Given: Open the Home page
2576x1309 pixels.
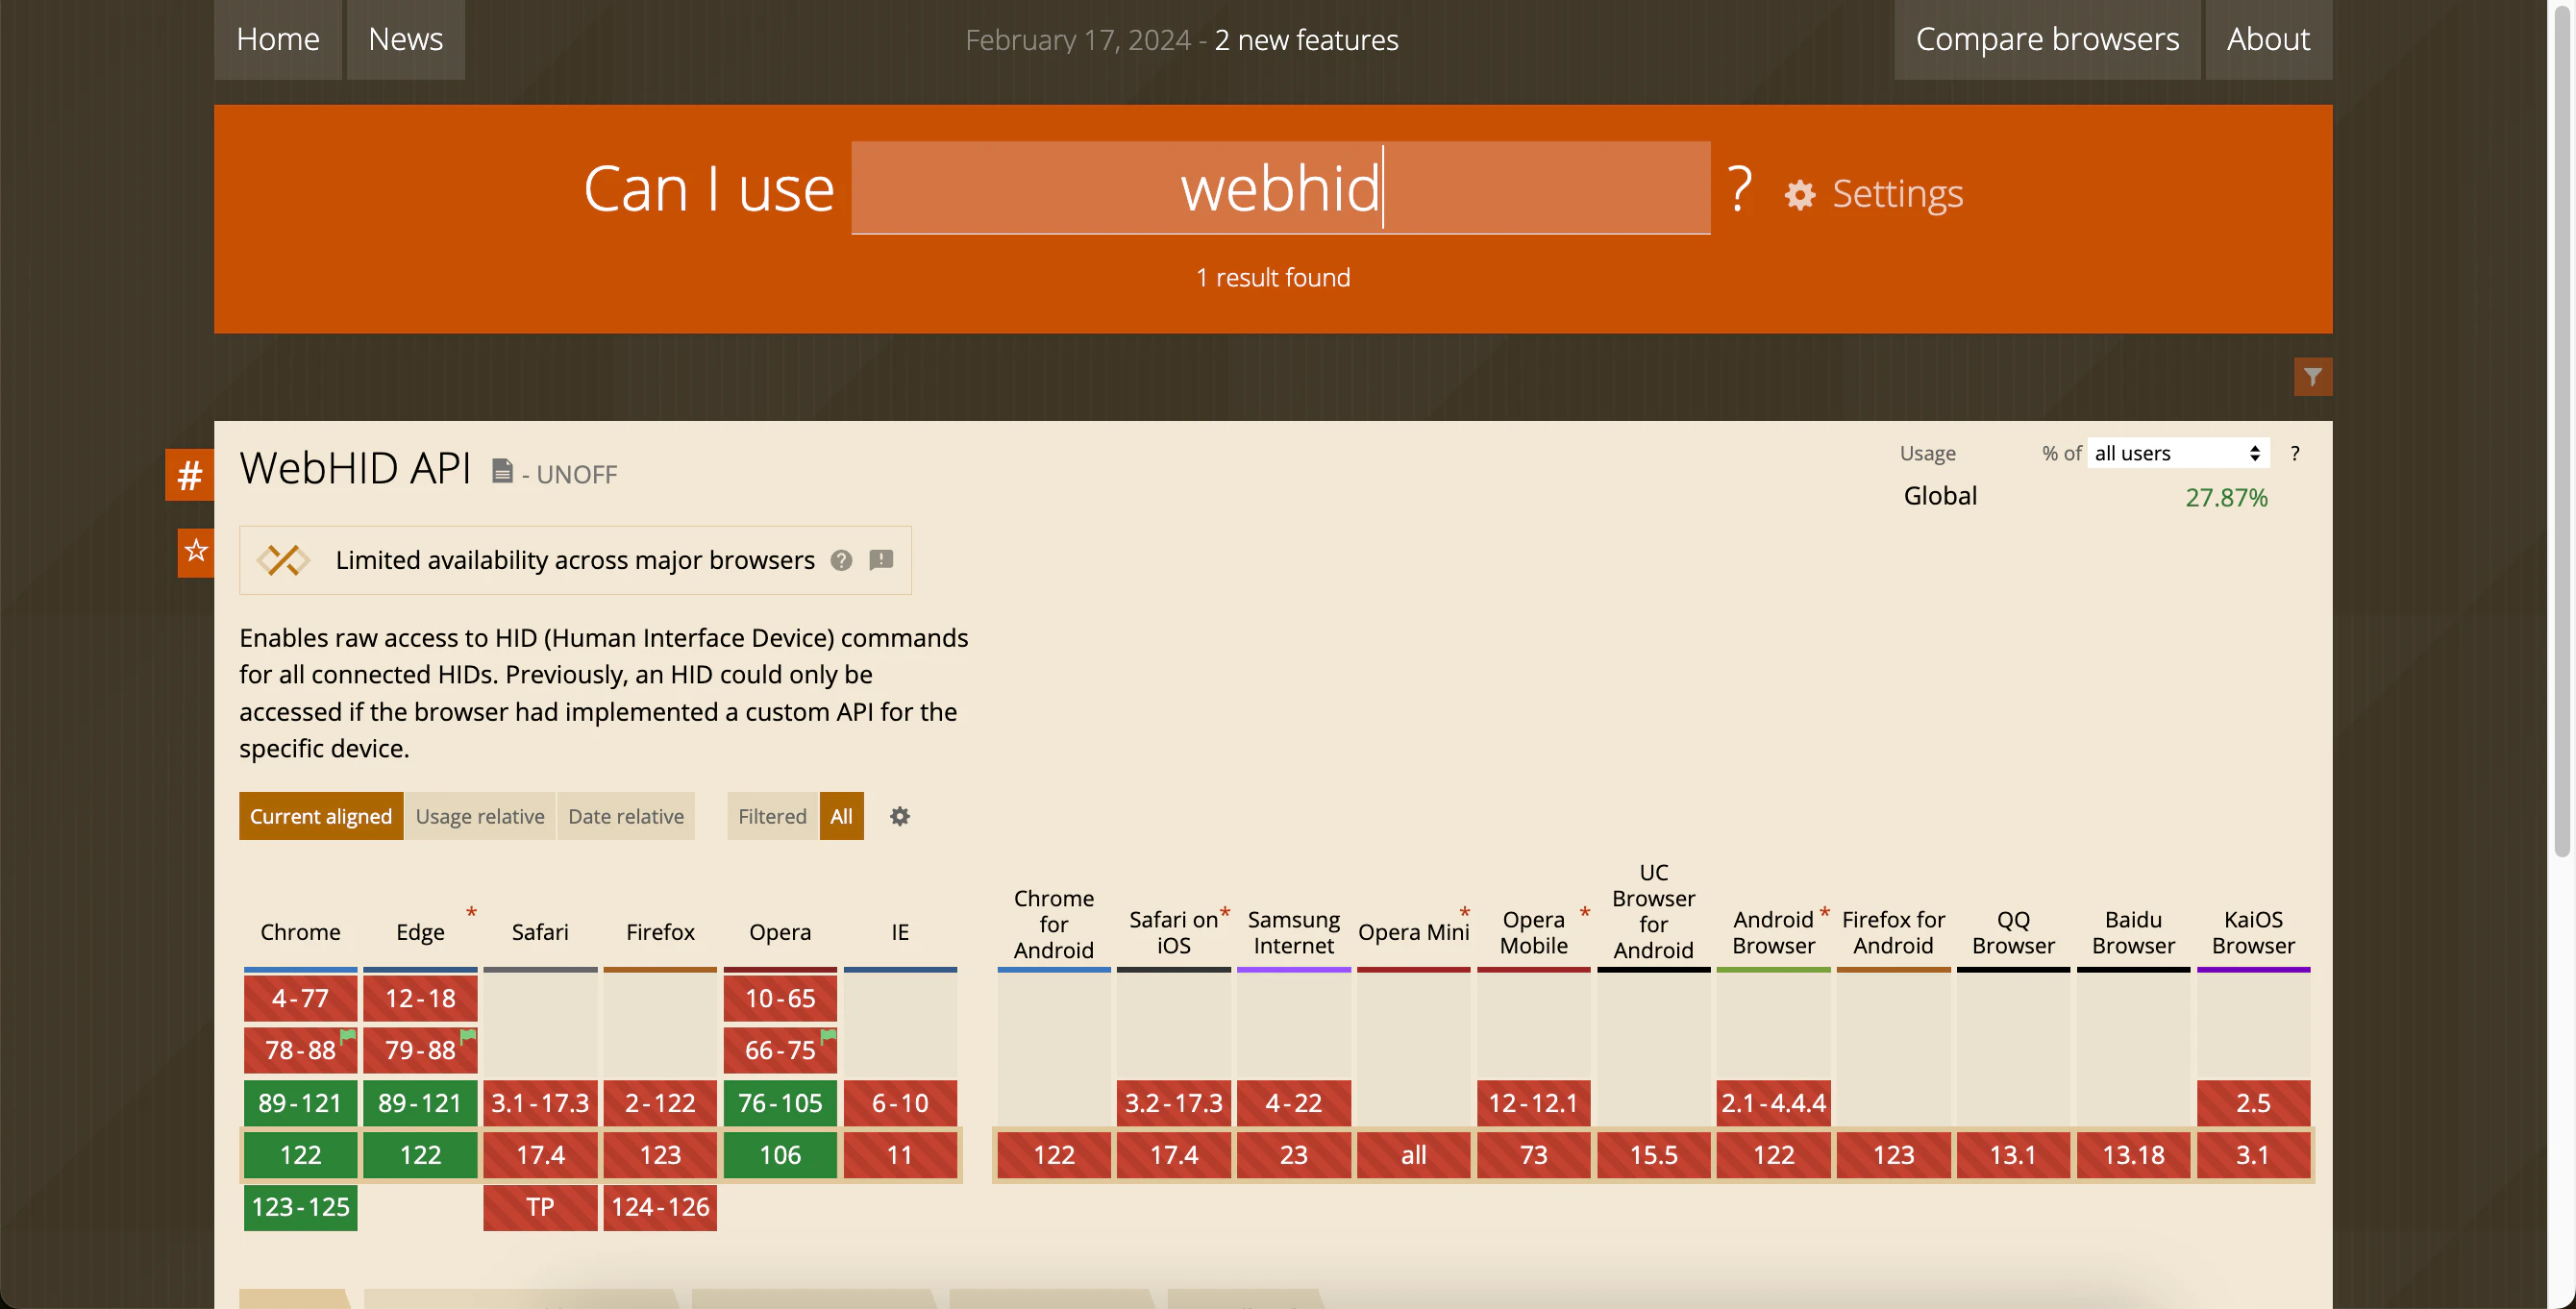Looking at the screenshot, I should tap(278, 39).
